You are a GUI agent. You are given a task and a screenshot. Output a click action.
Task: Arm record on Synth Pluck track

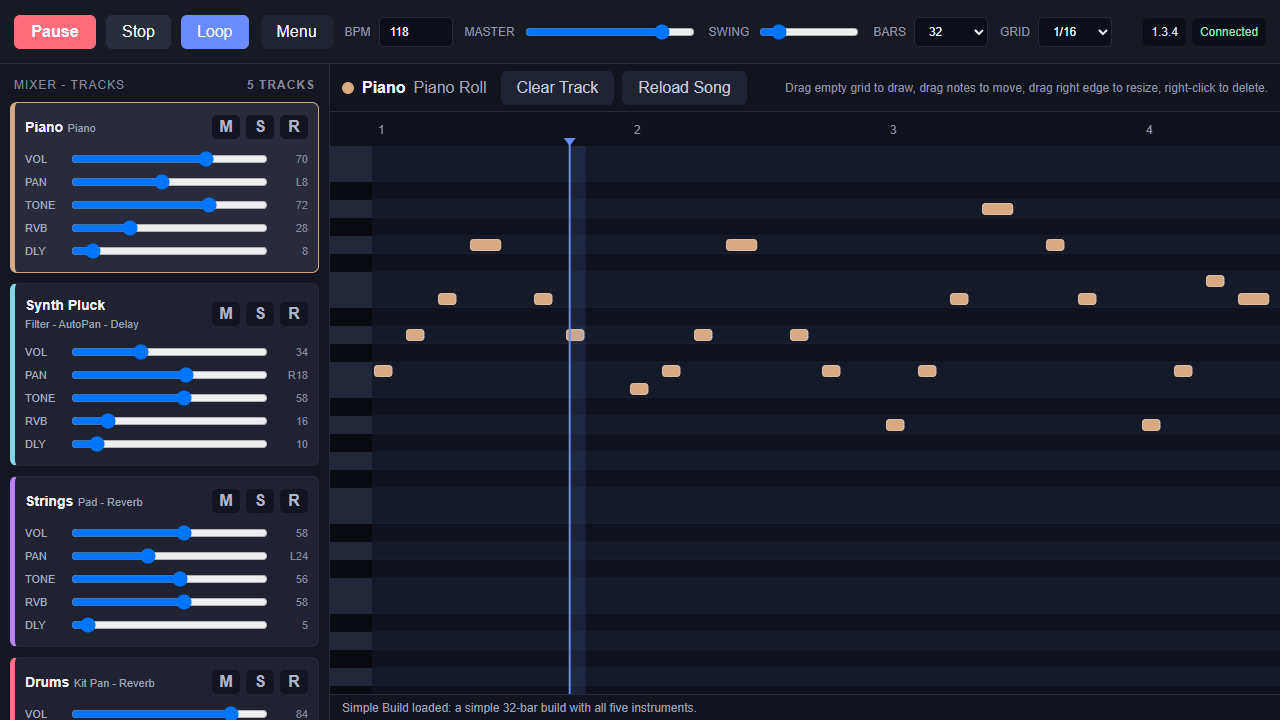point(294,313)
